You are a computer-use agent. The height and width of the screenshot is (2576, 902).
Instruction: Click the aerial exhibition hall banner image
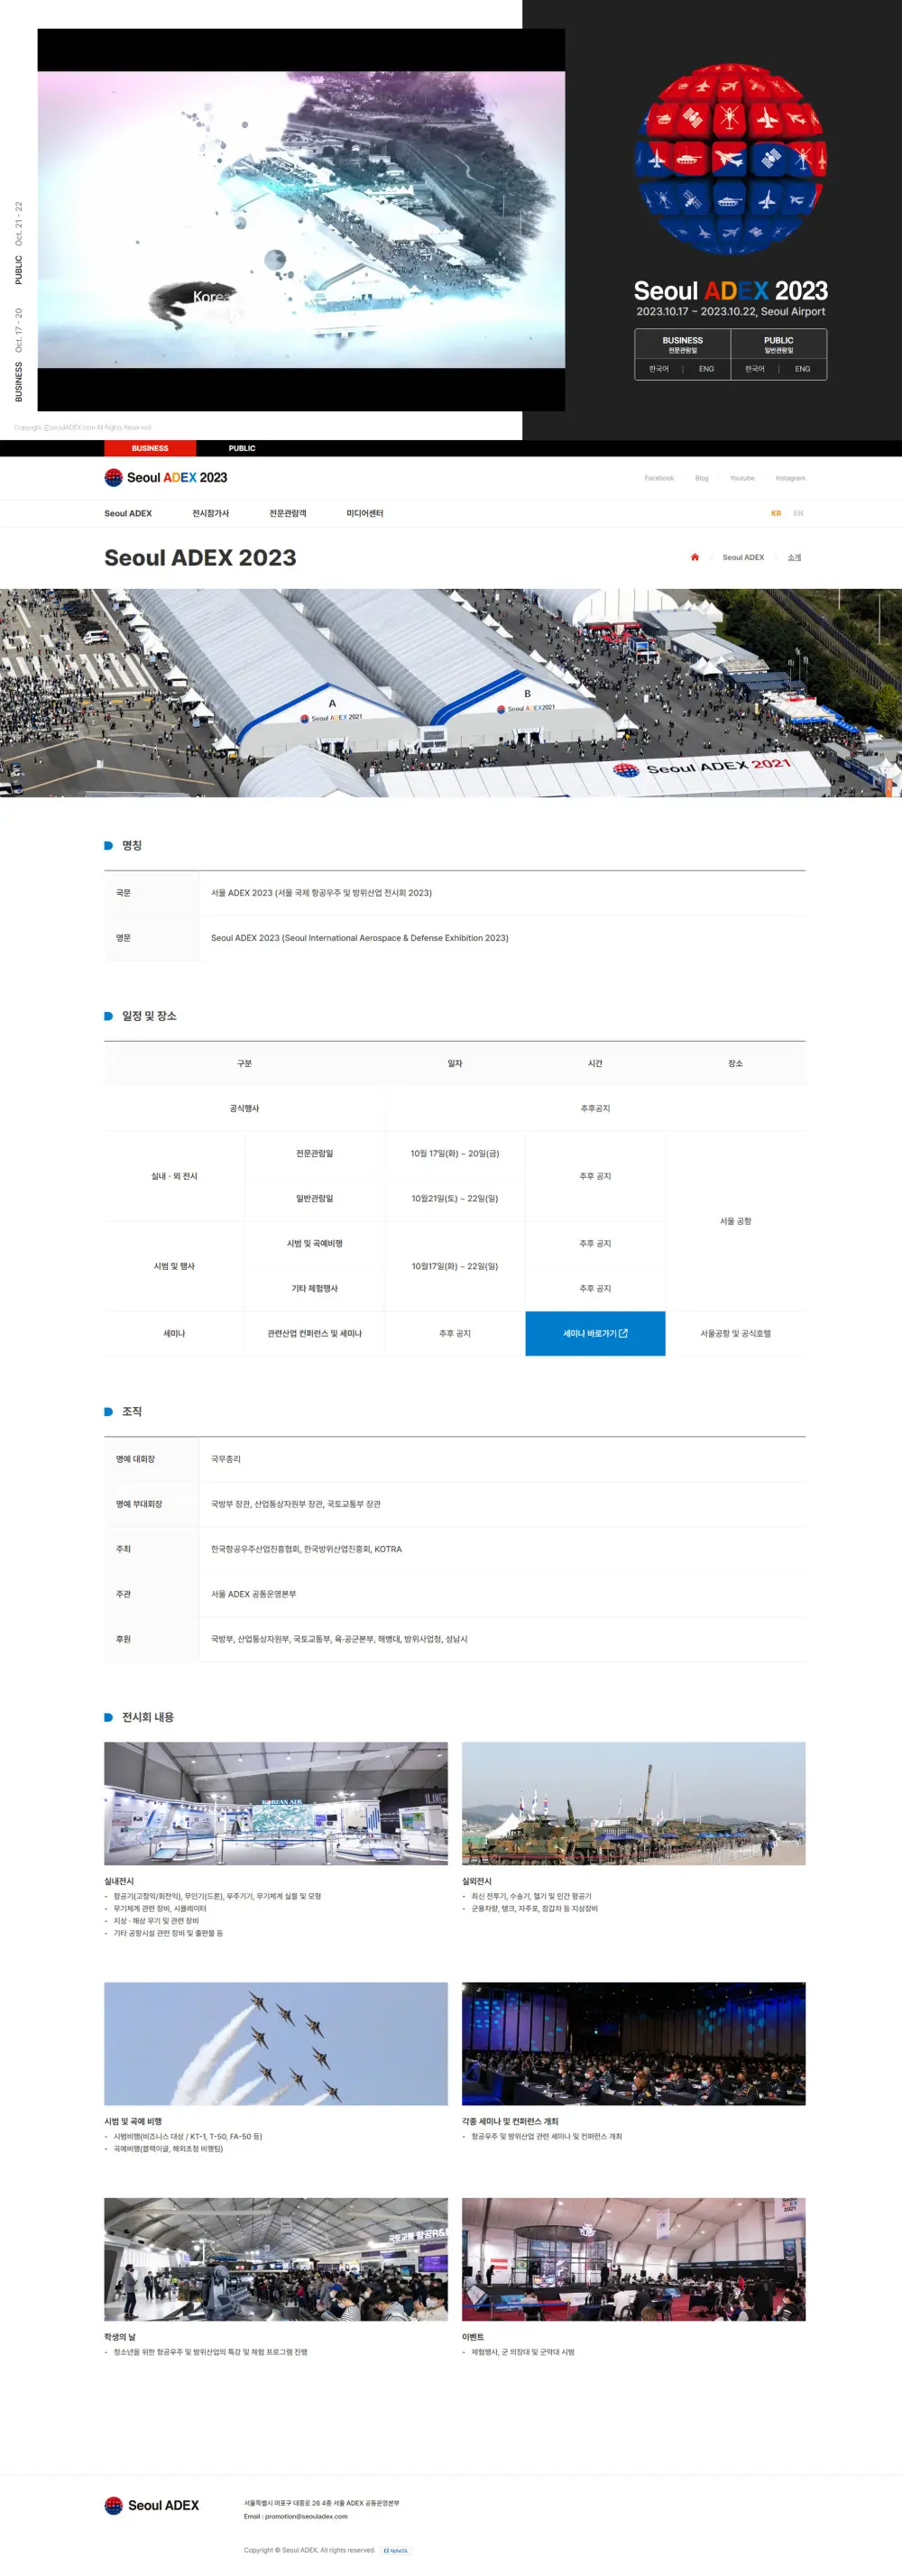[451, 692]
